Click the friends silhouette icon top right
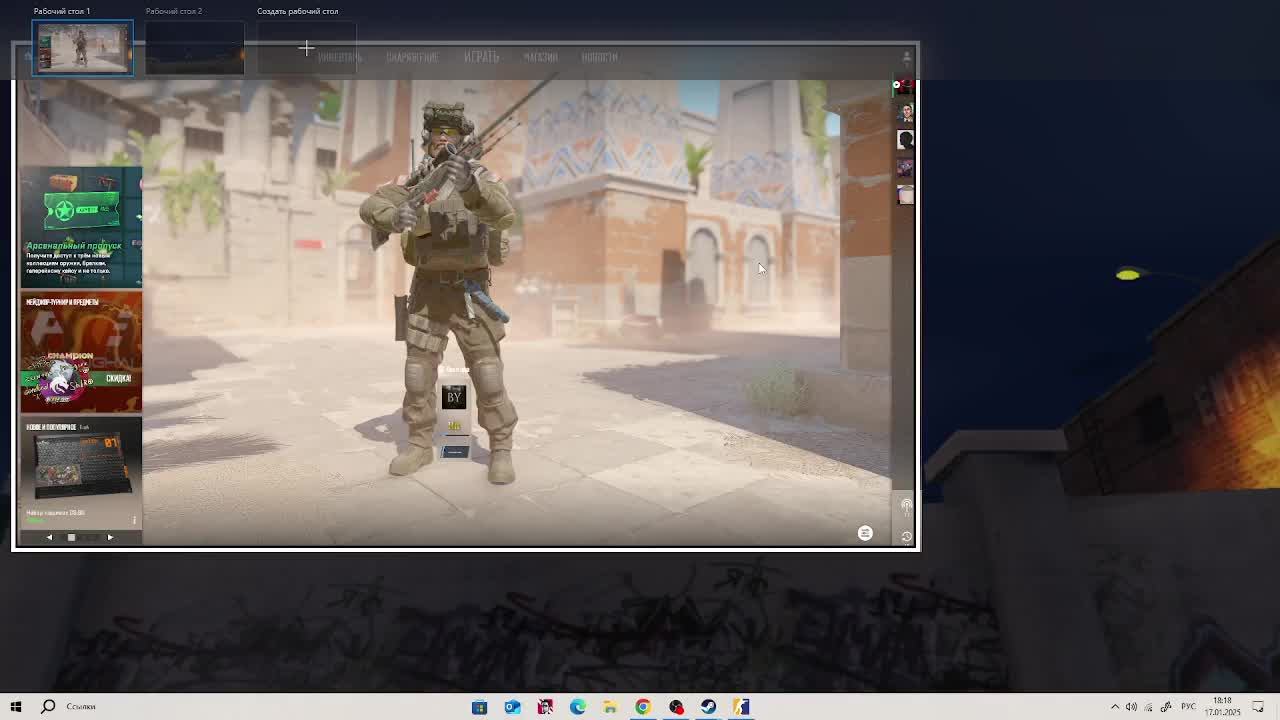 (907, 57)
